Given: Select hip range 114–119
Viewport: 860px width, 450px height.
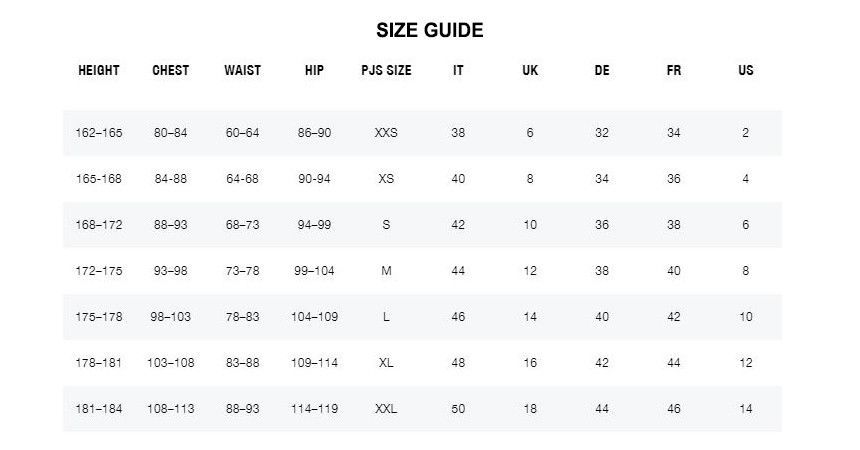Looking at the screenshot, I should point(314,409).
